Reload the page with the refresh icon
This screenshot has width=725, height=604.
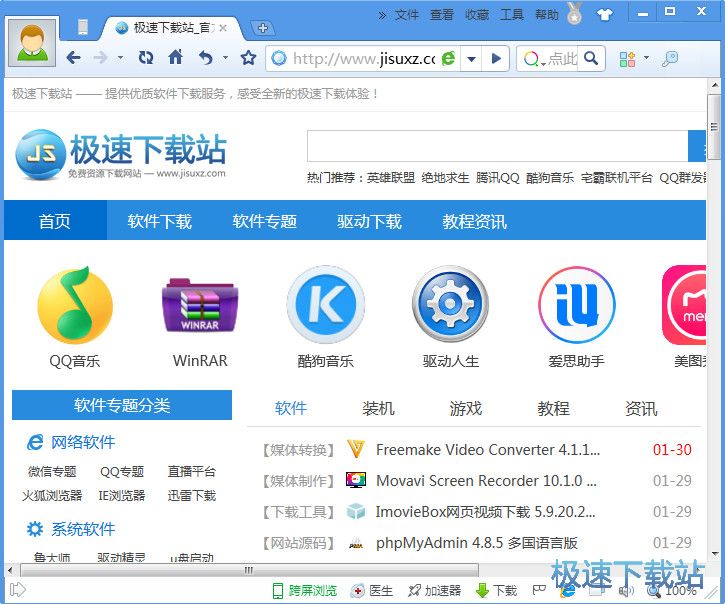point(146,58)
